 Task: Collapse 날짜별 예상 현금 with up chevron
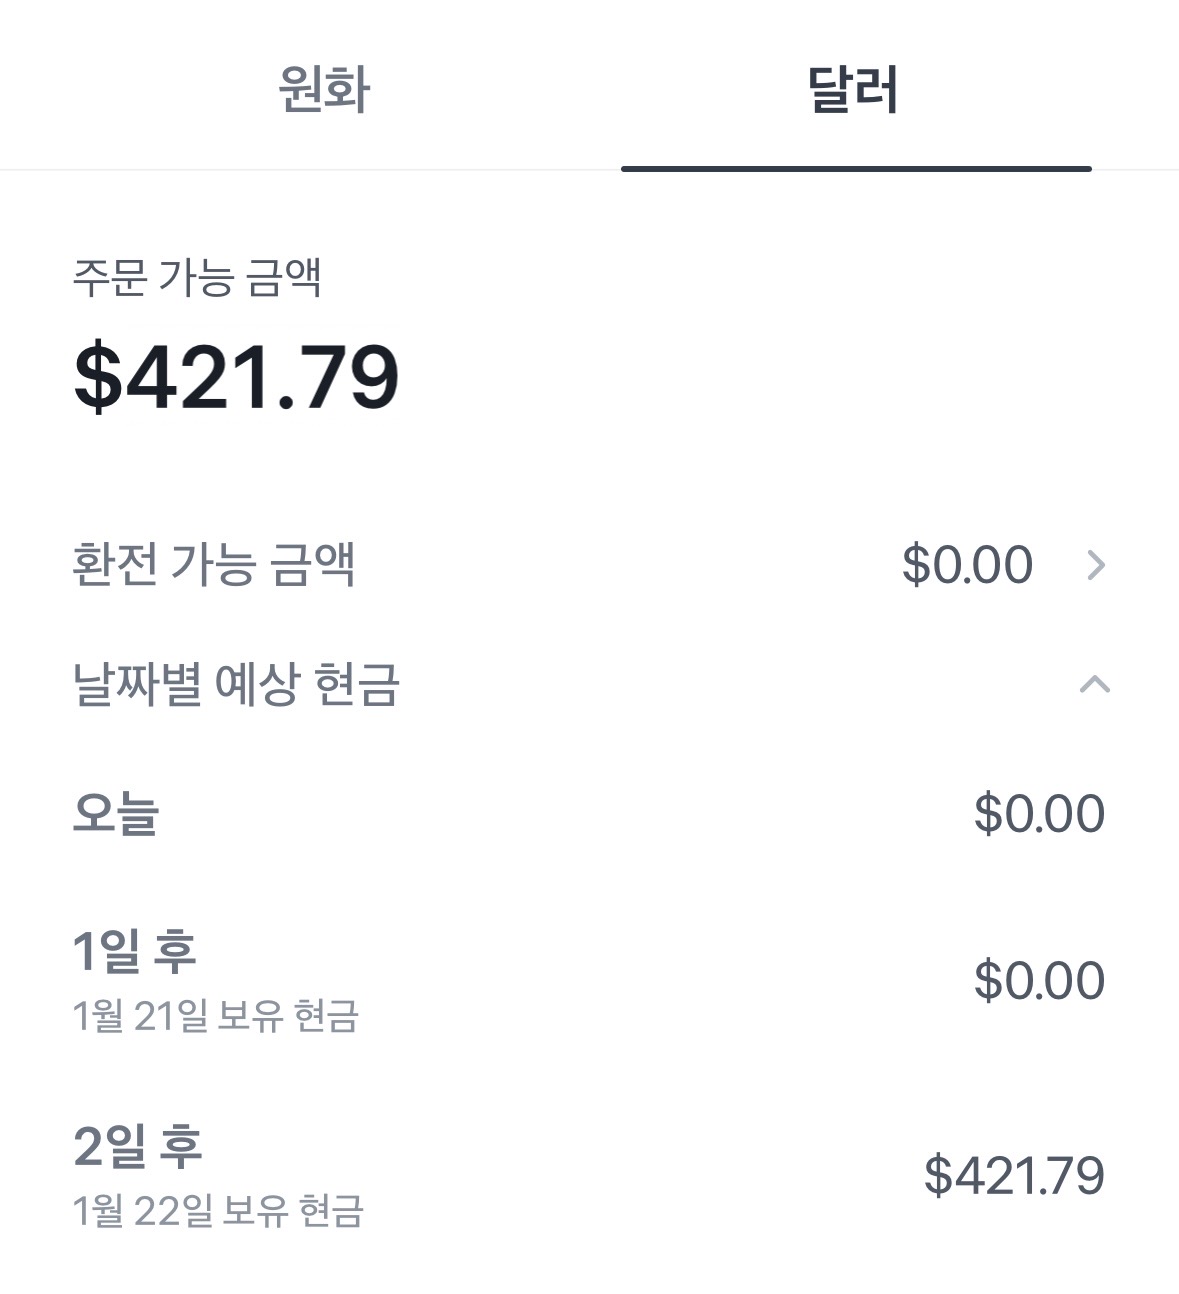[1095, 685]
